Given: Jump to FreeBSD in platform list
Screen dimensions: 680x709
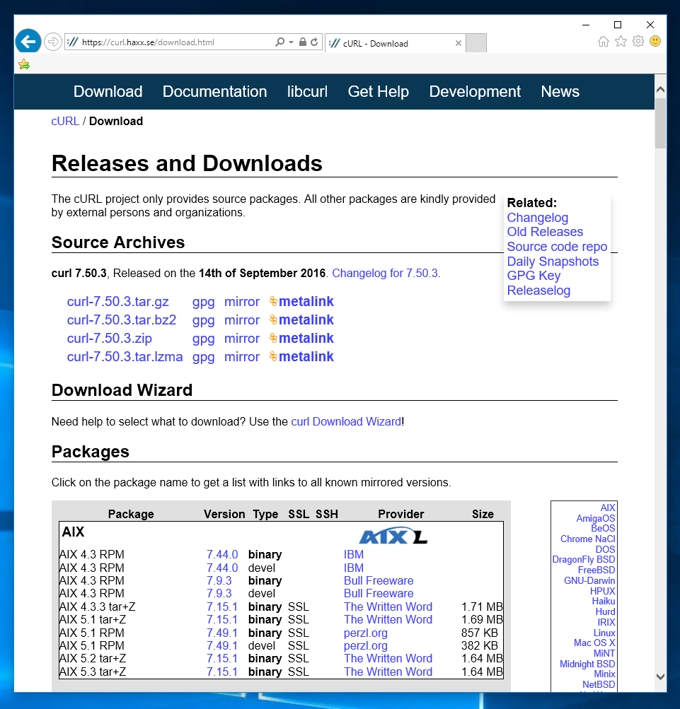Looking at the screenshot, I should (596, 570).
